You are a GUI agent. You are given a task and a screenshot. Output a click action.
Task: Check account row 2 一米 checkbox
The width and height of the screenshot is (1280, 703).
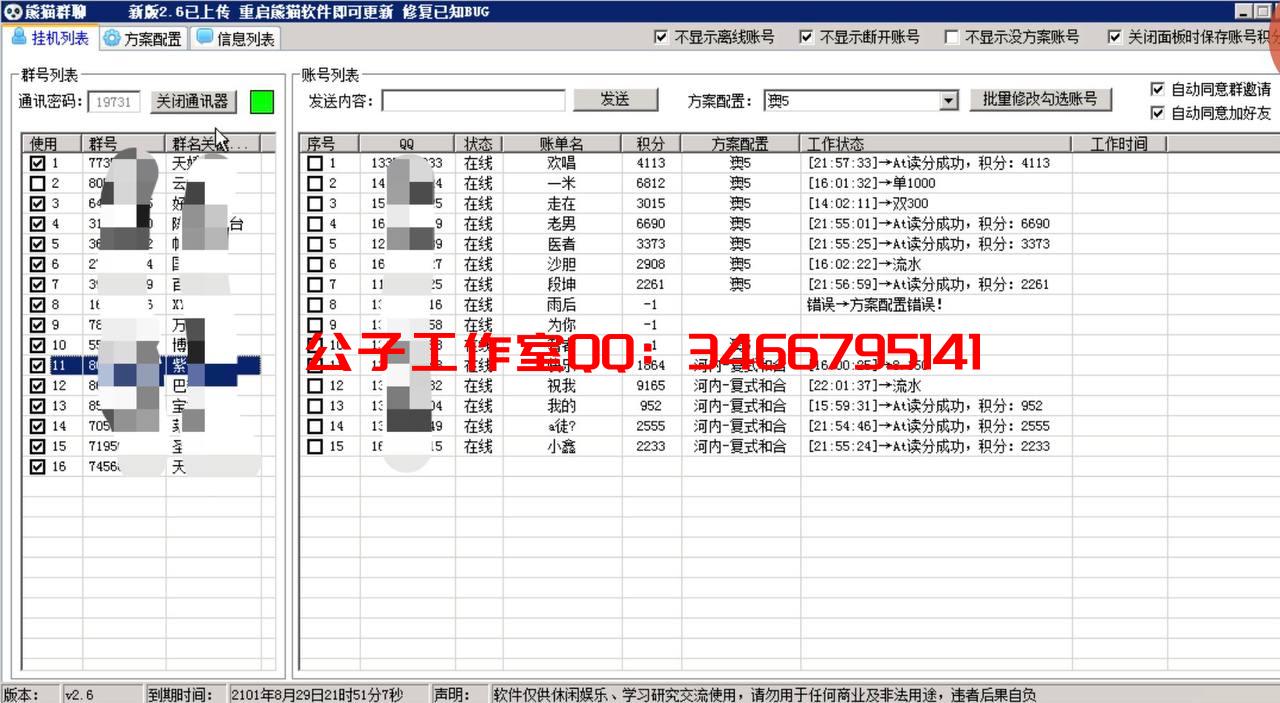tap(315, 183)
